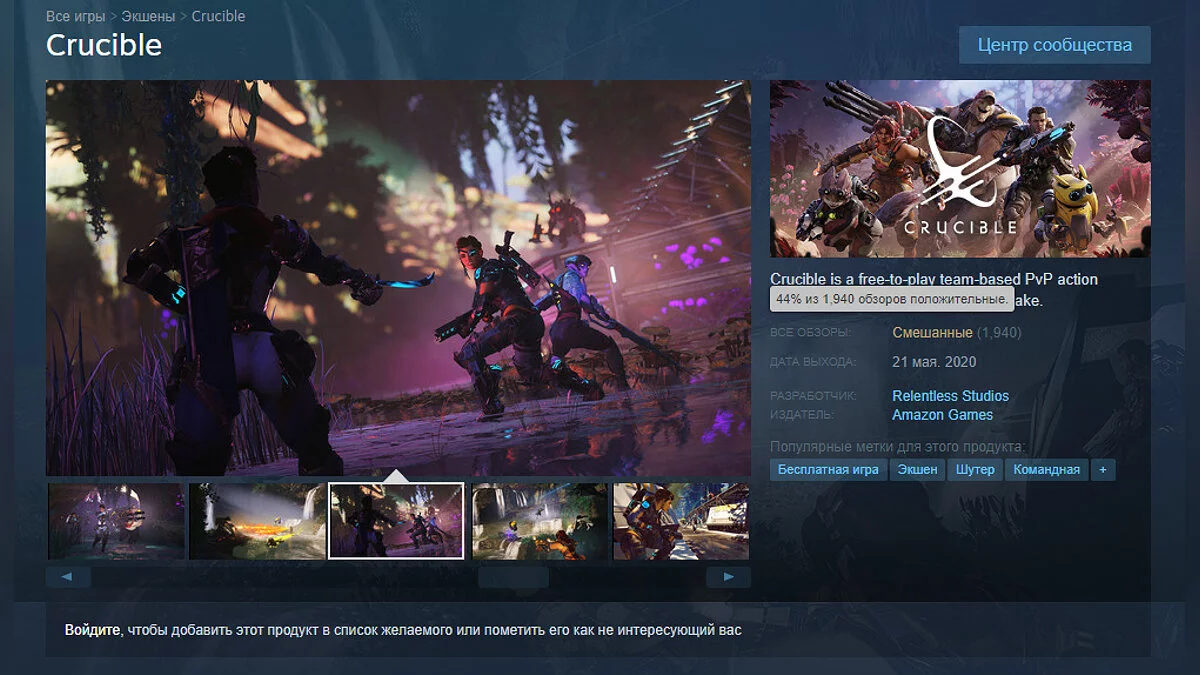Select the 'Командная' tag
Viewport: 1200px width, 675px height.
[x=1046, y=469]
